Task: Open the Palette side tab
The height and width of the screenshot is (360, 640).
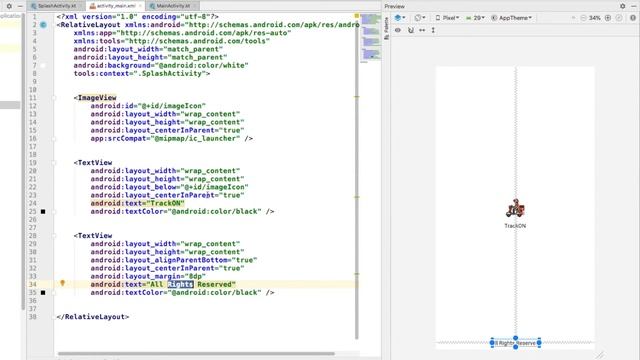Action: click(387, 29)
